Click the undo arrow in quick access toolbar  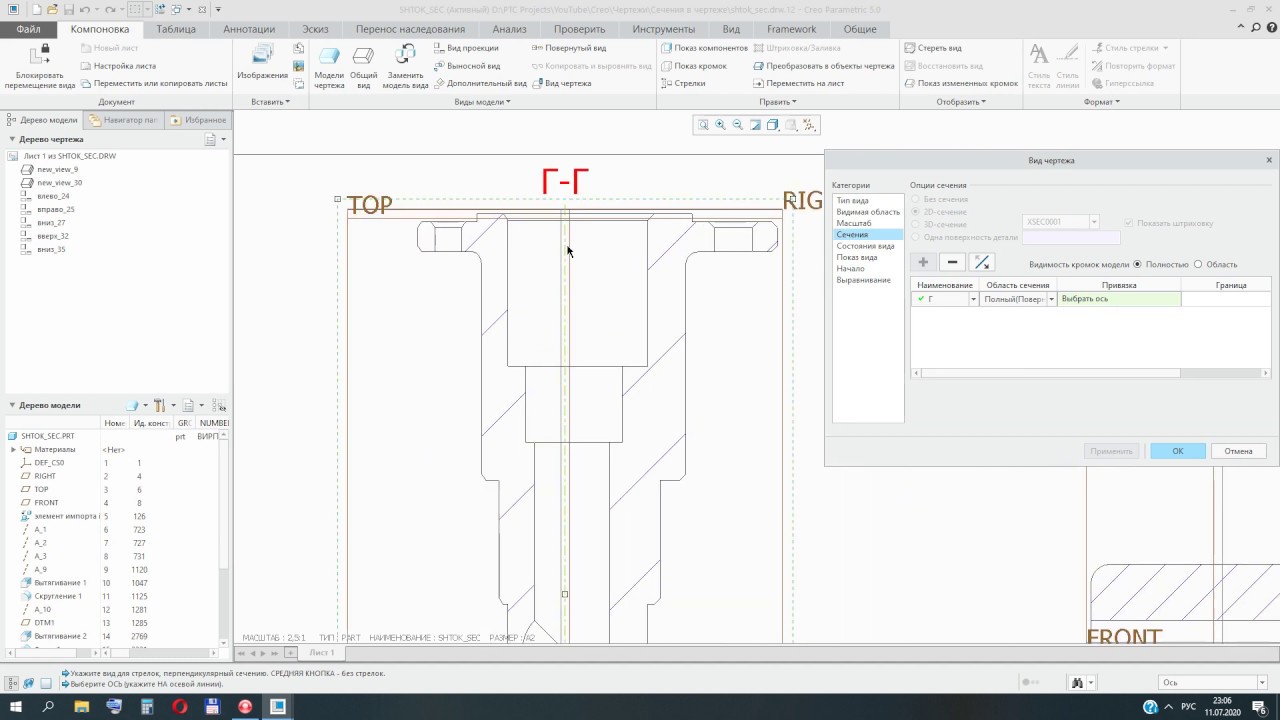86,9
